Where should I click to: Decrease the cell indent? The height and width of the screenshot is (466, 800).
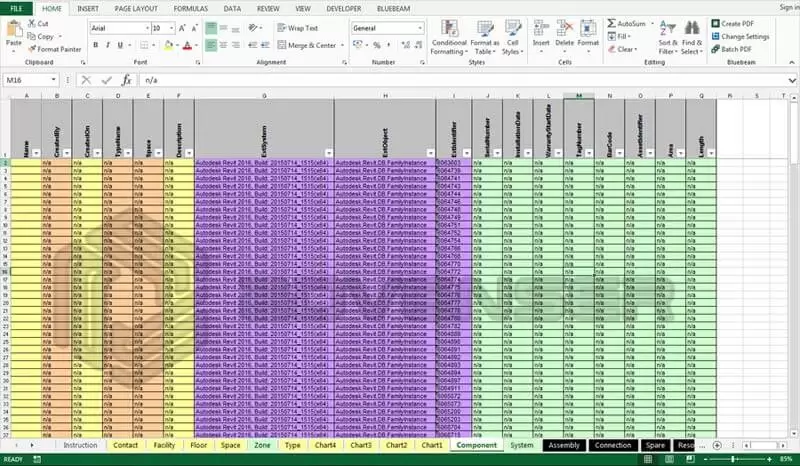click(x=253, y=45)
